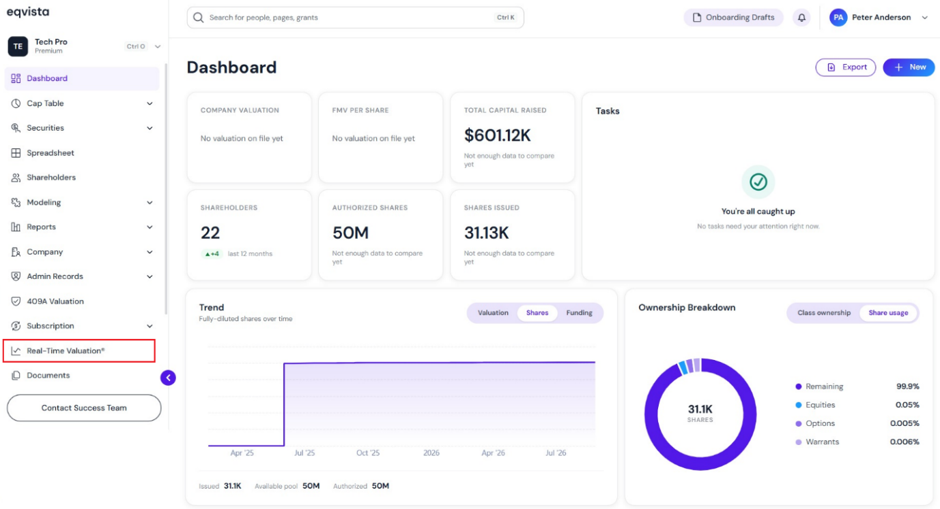Click the Modeling sidebar icon

[x=16, y=202]
